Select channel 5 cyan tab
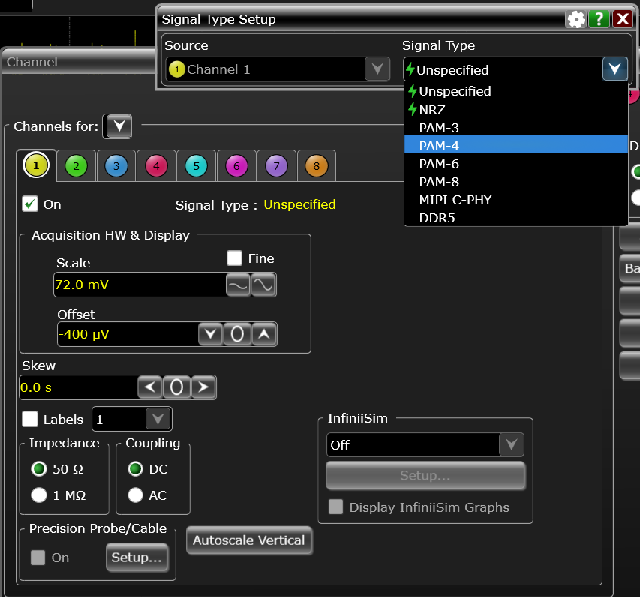640x597 pixels. (196, 166)
